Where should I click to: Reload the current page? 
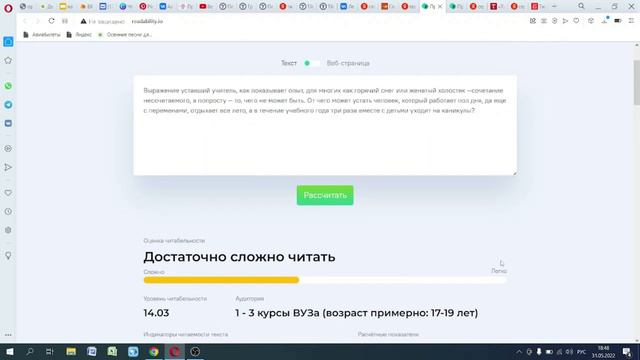coord(51,21)
